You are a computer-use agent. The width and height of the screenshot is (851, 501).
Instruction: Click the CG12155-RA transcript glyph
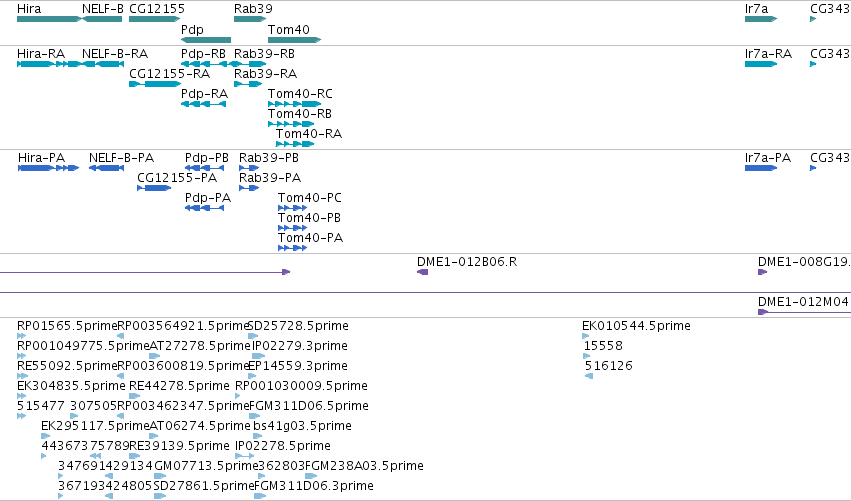click(155, 84)
